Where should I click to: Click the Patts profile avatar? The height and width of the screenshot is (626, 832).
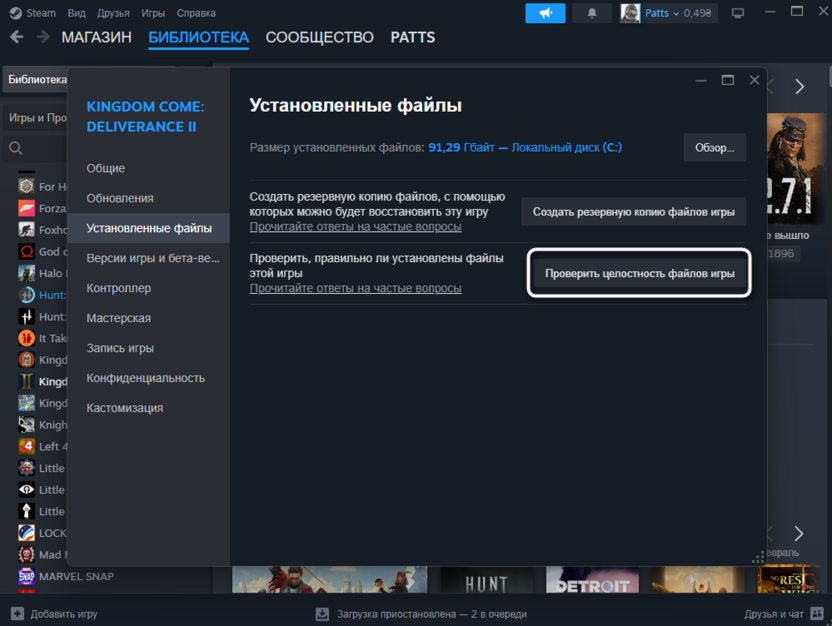(x=630, y=13)
